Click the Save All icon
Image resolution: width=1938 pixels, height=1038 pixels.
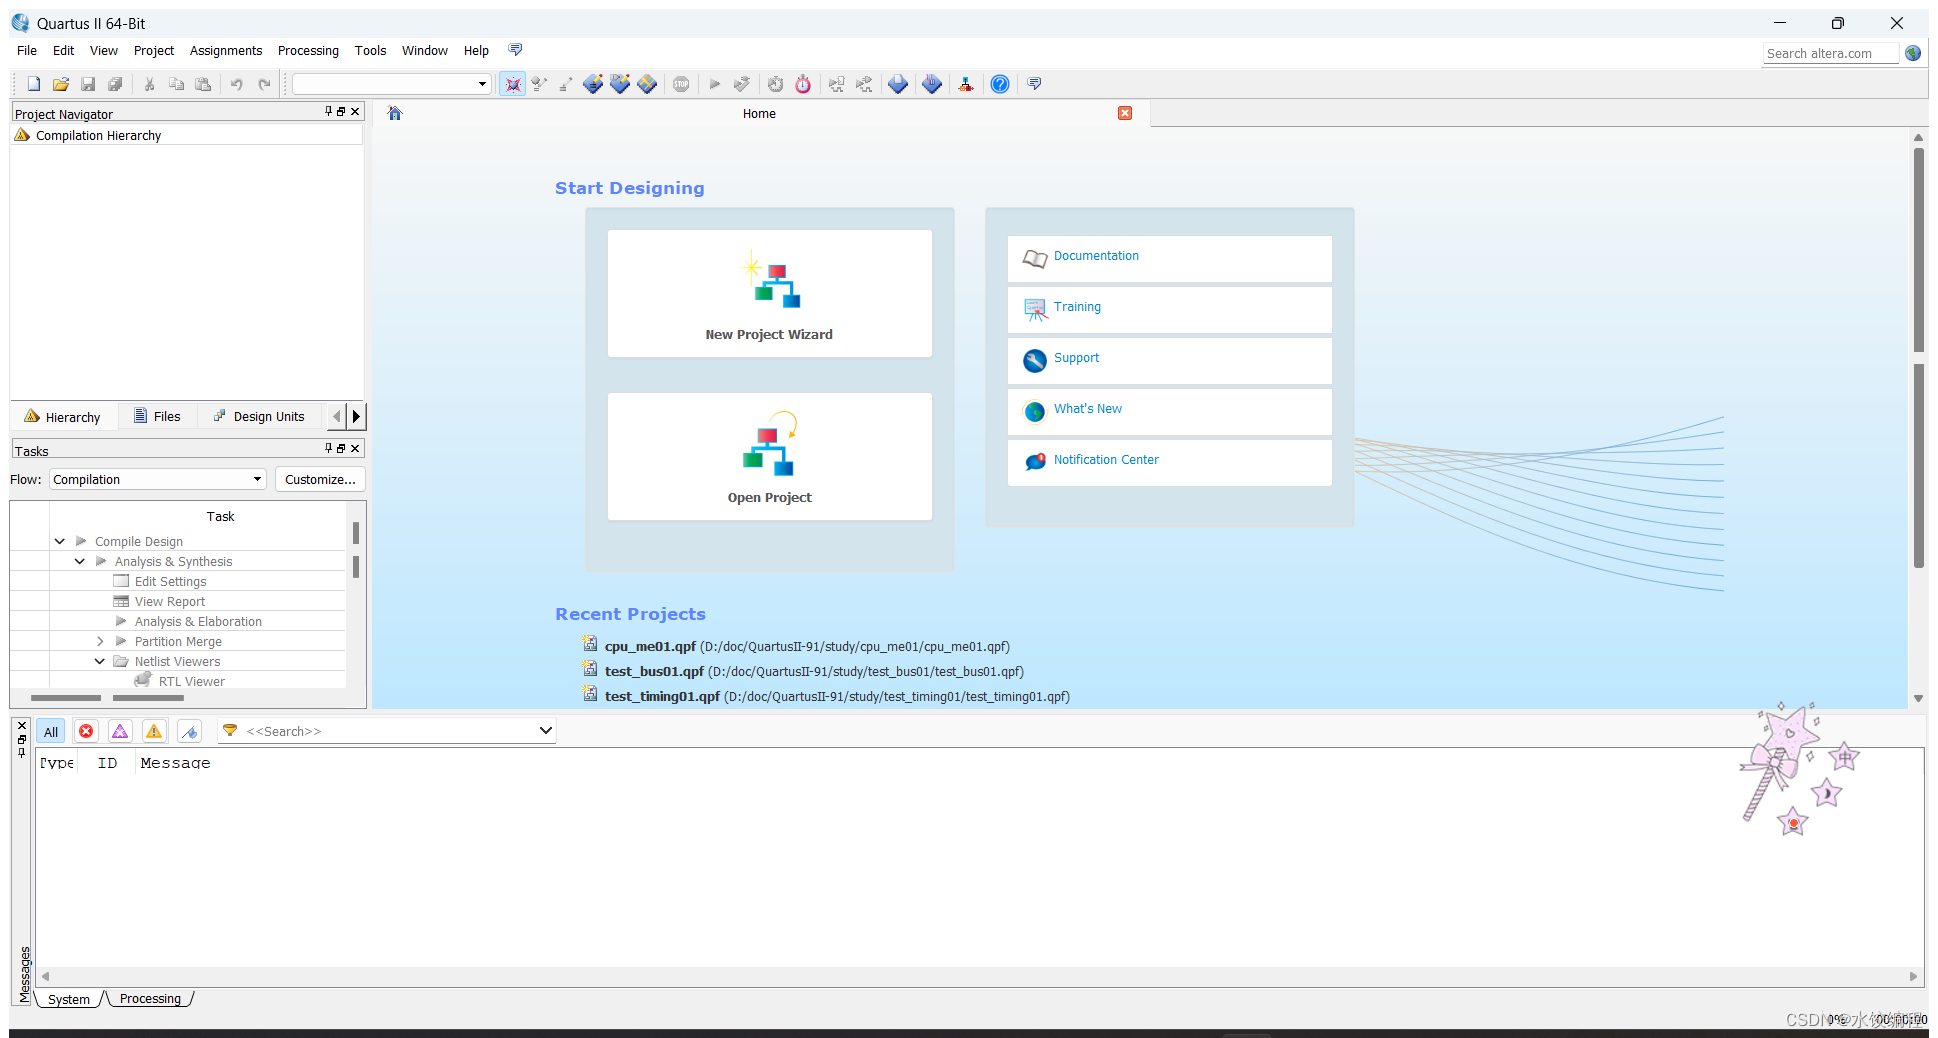(x=115, y=84)
